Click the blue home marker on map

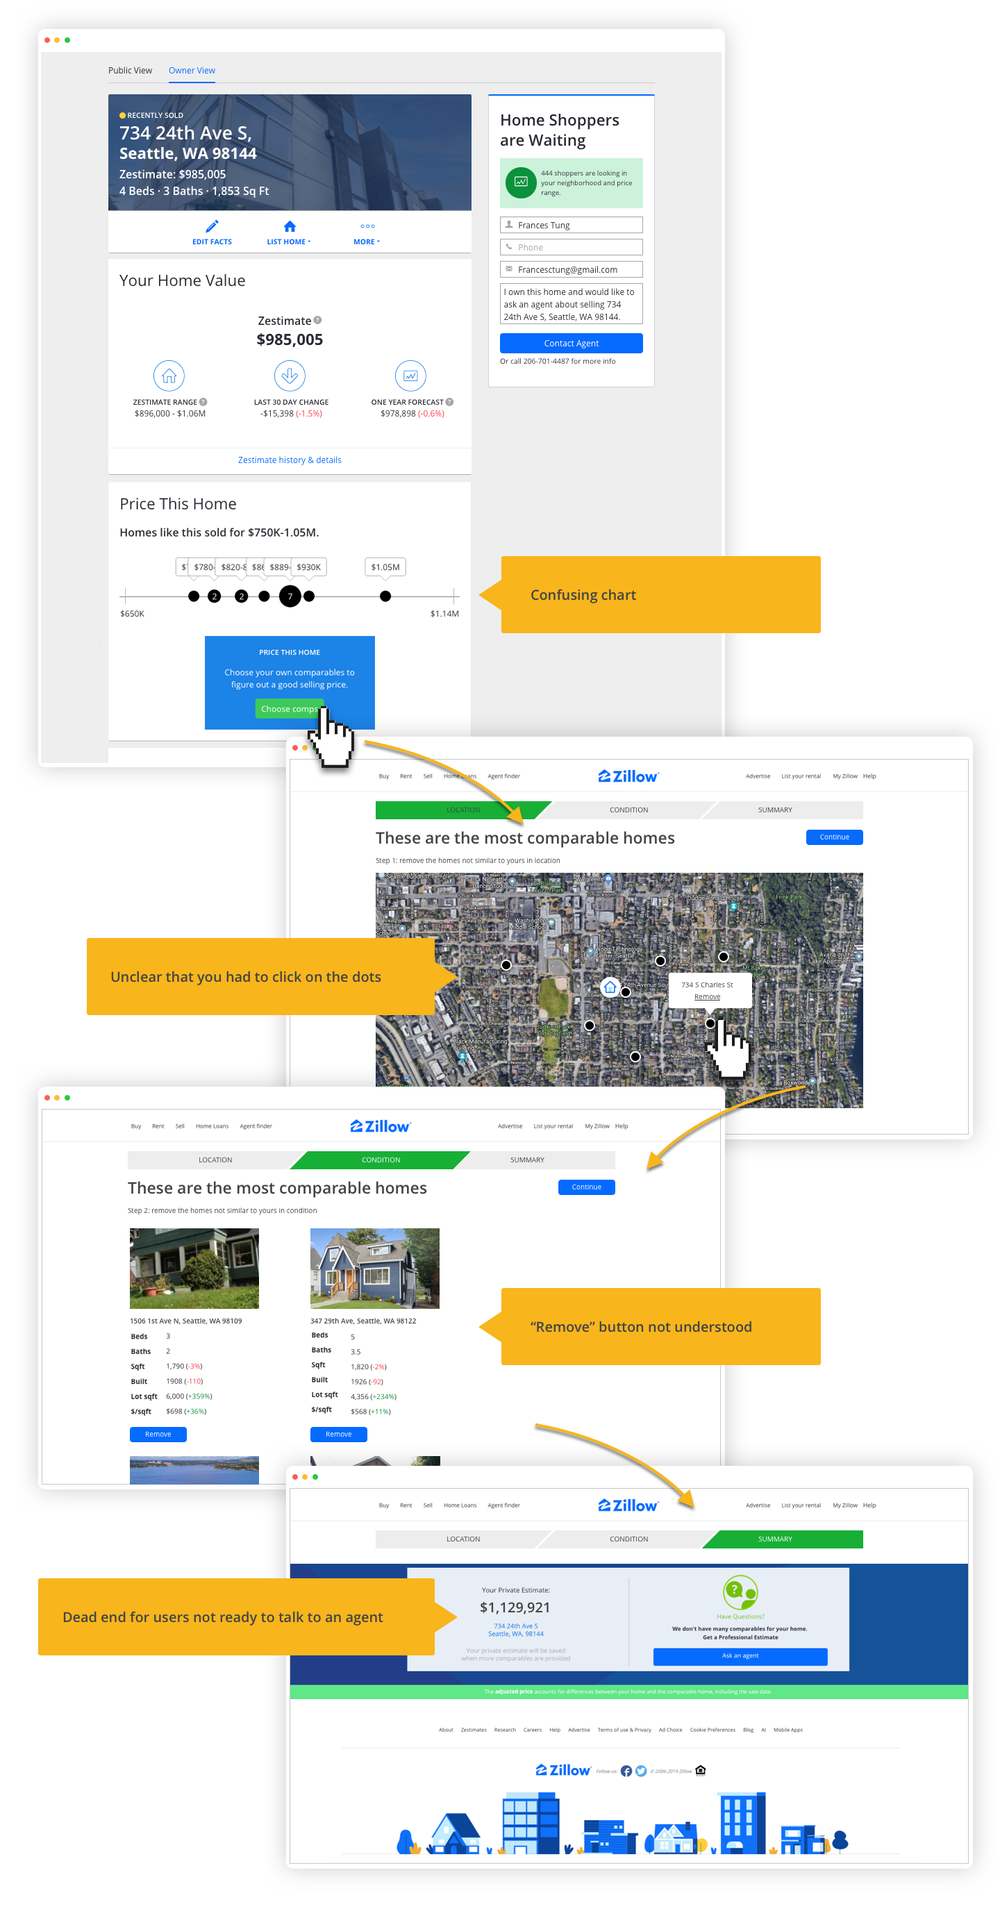(610, 987)
